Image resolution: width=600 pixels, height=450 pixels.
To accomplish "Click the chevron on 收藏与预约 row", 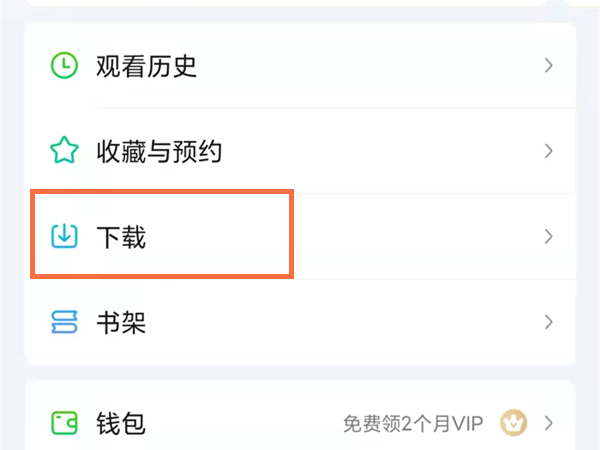I will click(548, 152).
